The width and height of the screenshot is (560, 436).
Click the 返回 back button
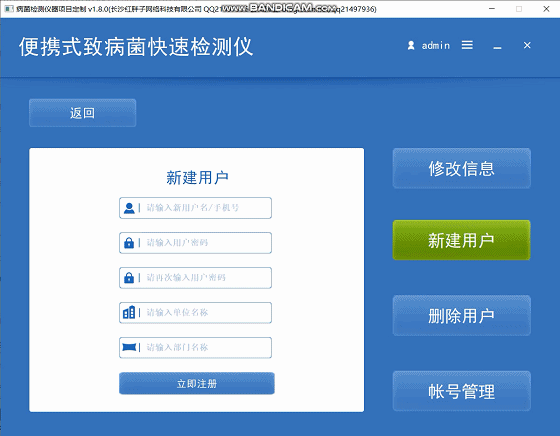(x=82, y=113)
